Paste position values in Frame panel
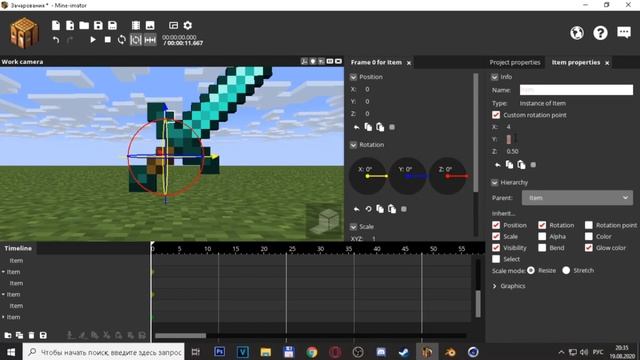The height and width of the screenshot is (360, 640). (x=380, y=127)
